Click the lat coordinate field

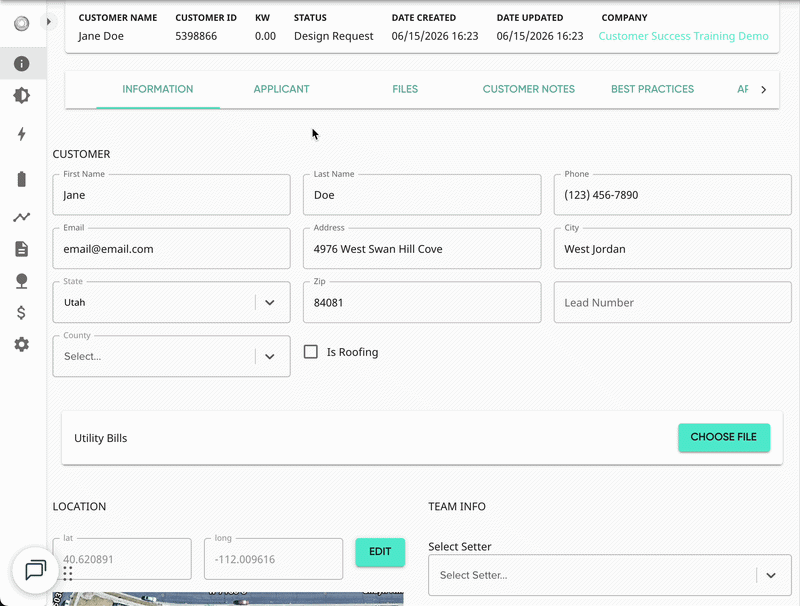(x=122, y=559)
